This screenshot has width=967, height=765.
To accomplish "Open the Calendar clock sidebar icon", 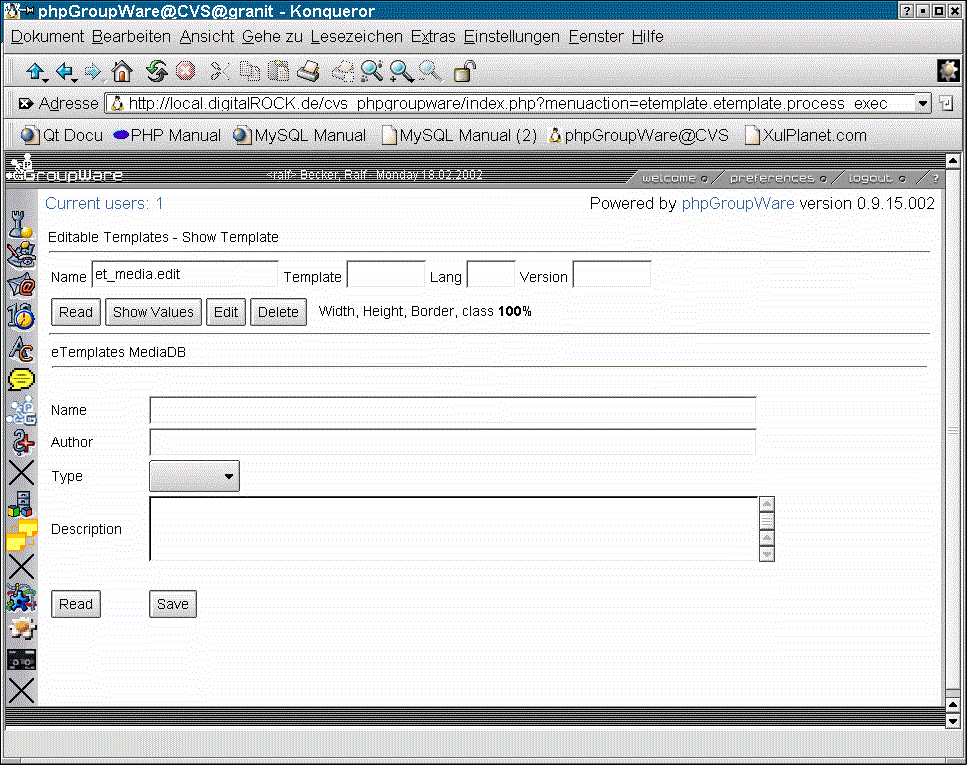I will coord(21,316).
